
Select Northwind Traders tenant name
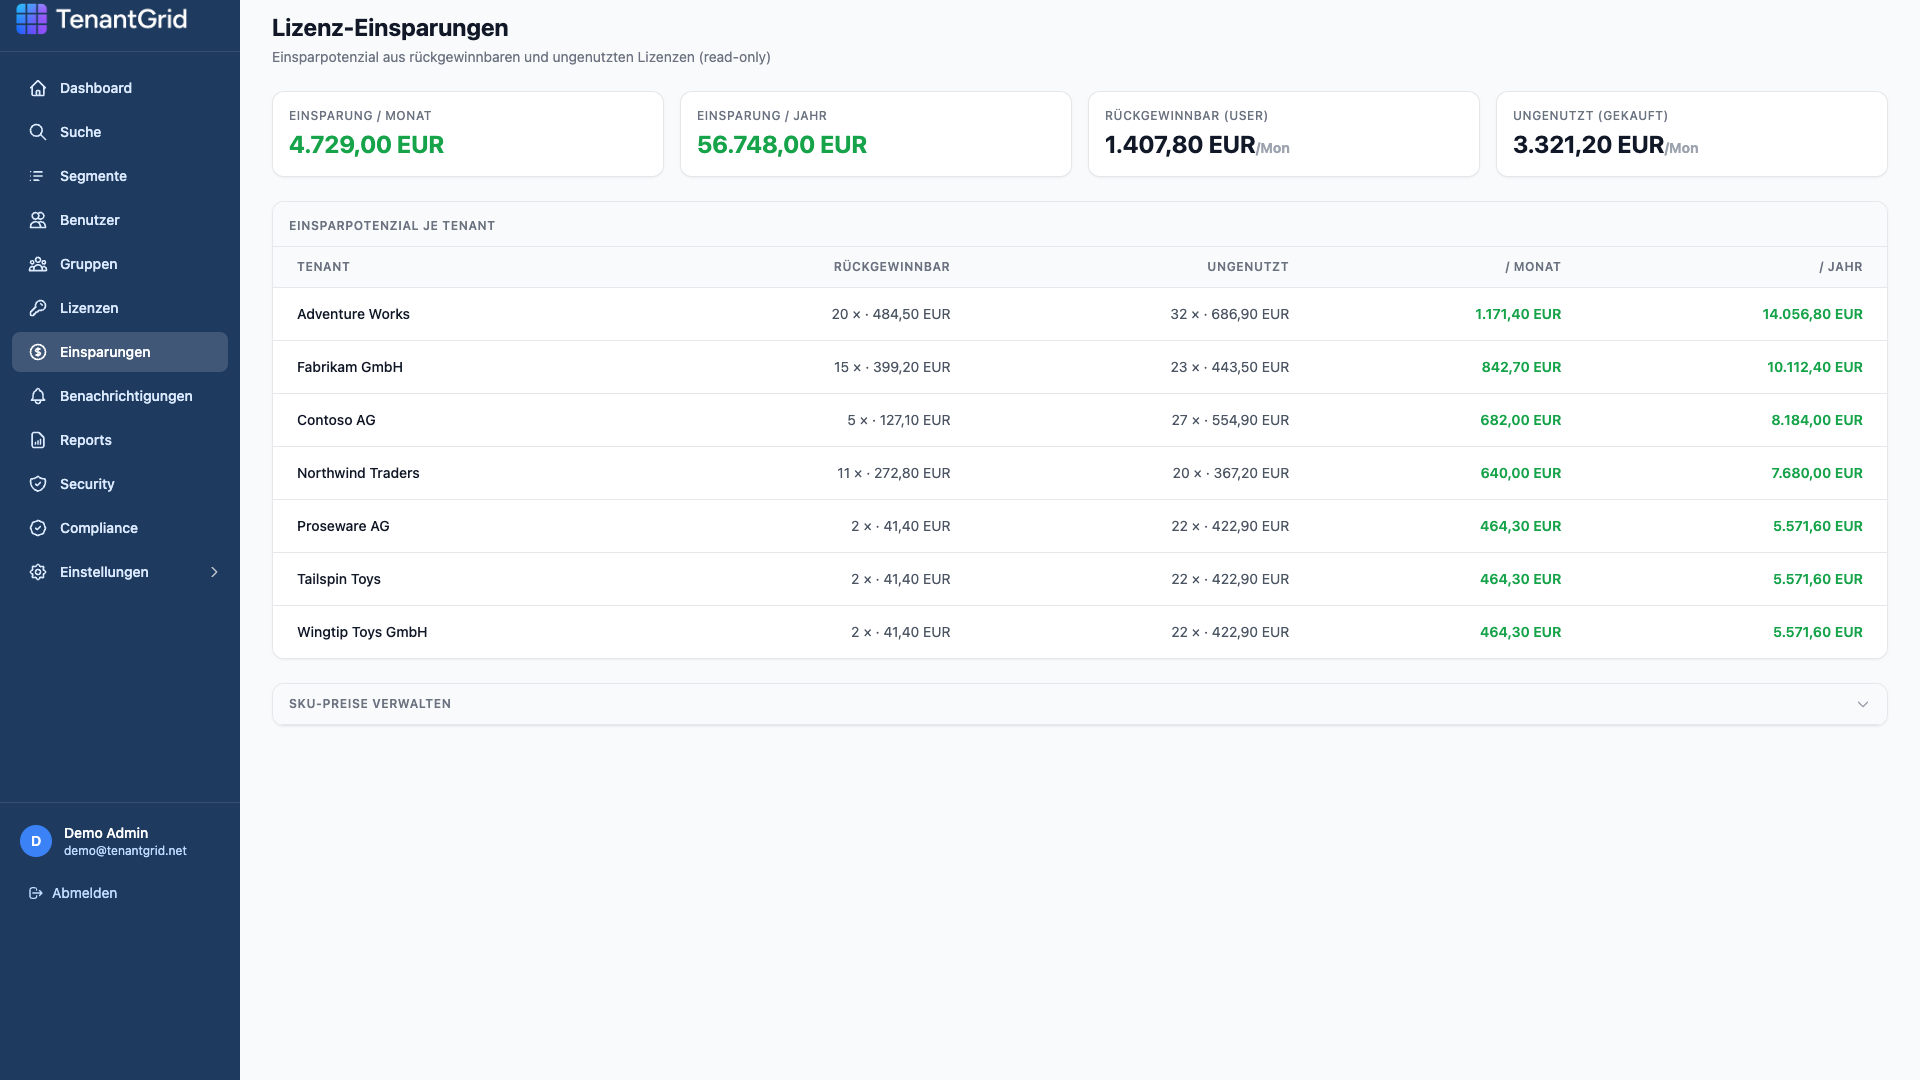tap(358, 473)
